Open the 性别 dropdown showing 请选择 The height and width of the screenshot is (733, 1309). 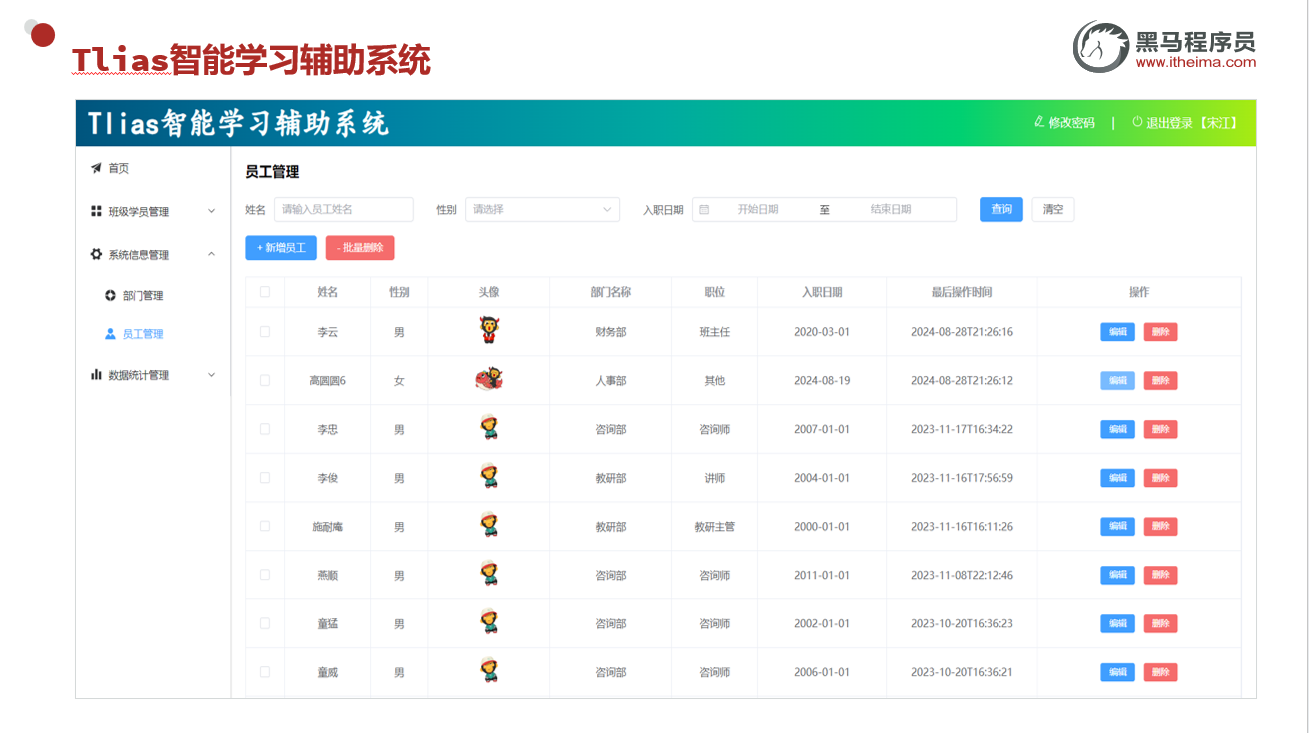pyautogui.click(x=542, y=209)
